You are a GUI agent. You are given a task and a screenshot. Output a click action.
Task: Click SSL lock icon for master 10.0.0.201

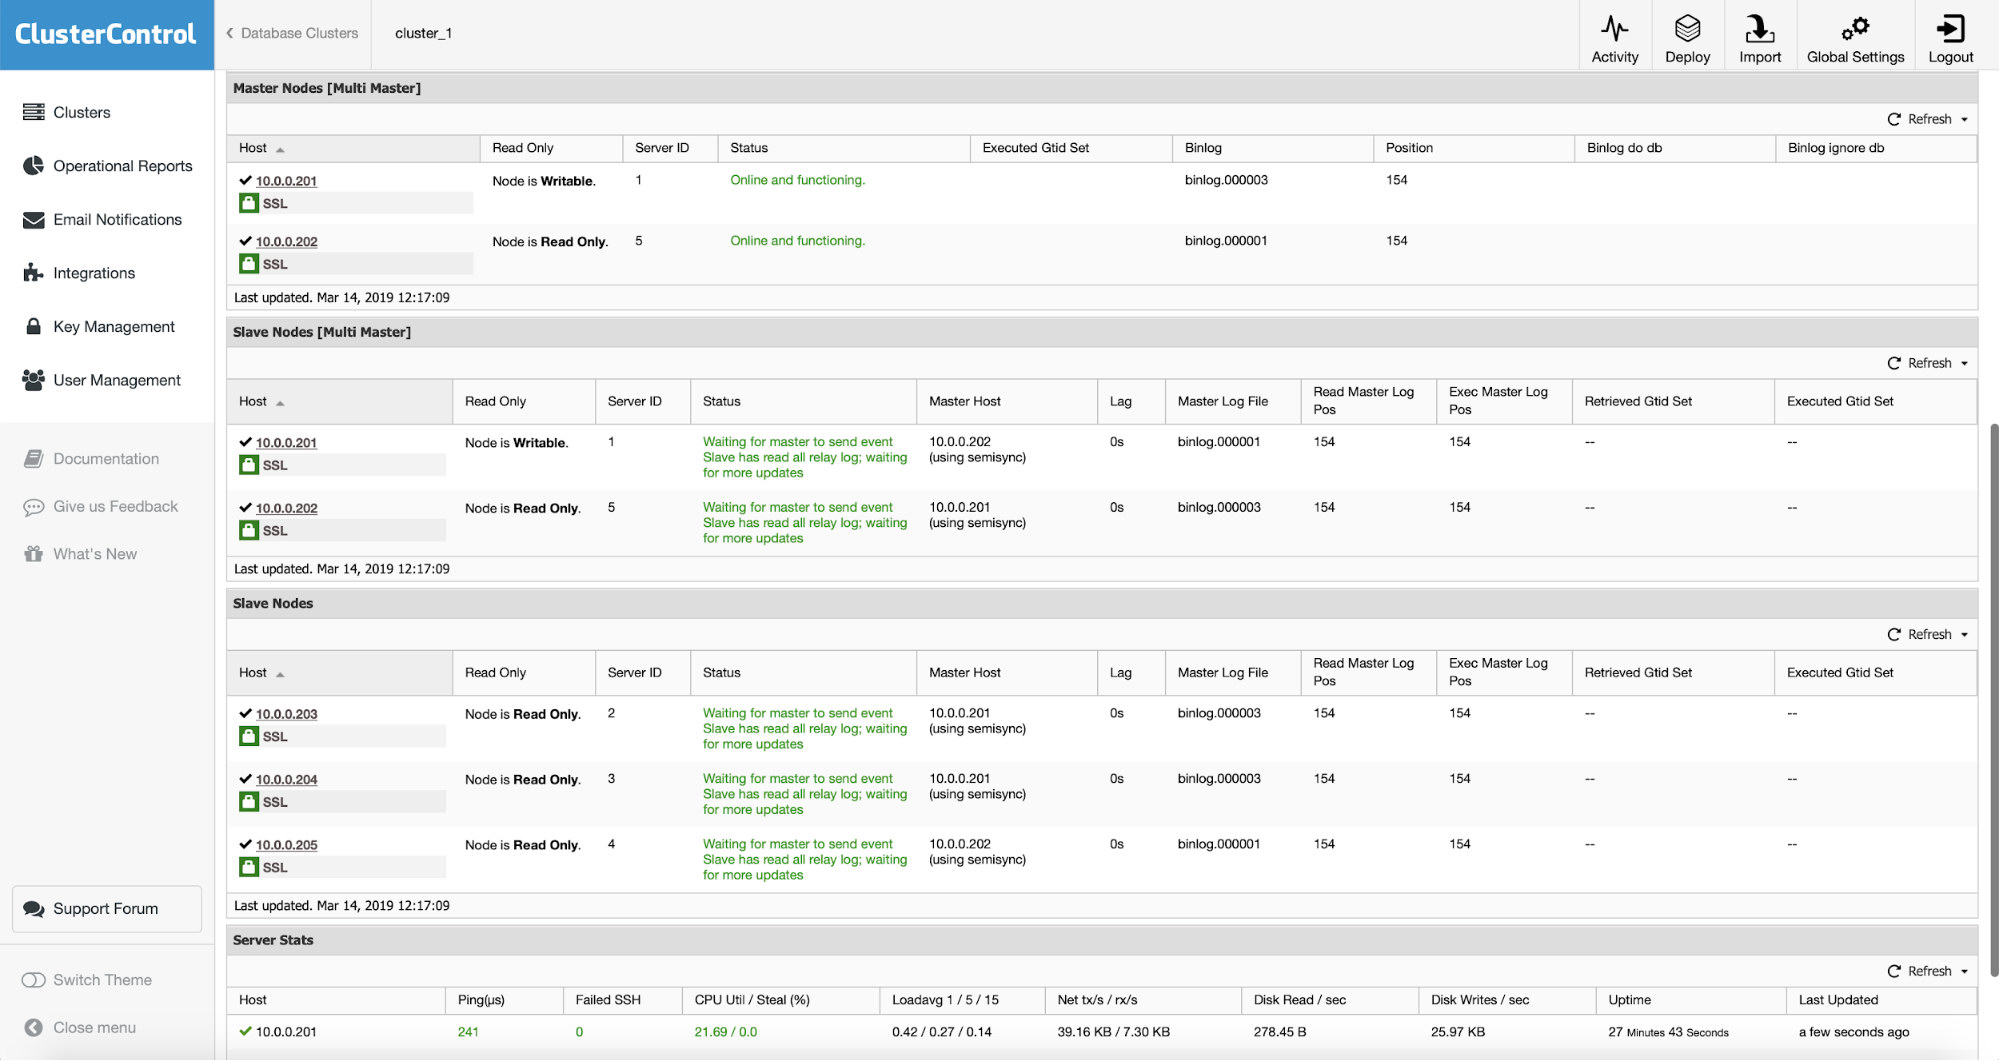pos(249,203)
